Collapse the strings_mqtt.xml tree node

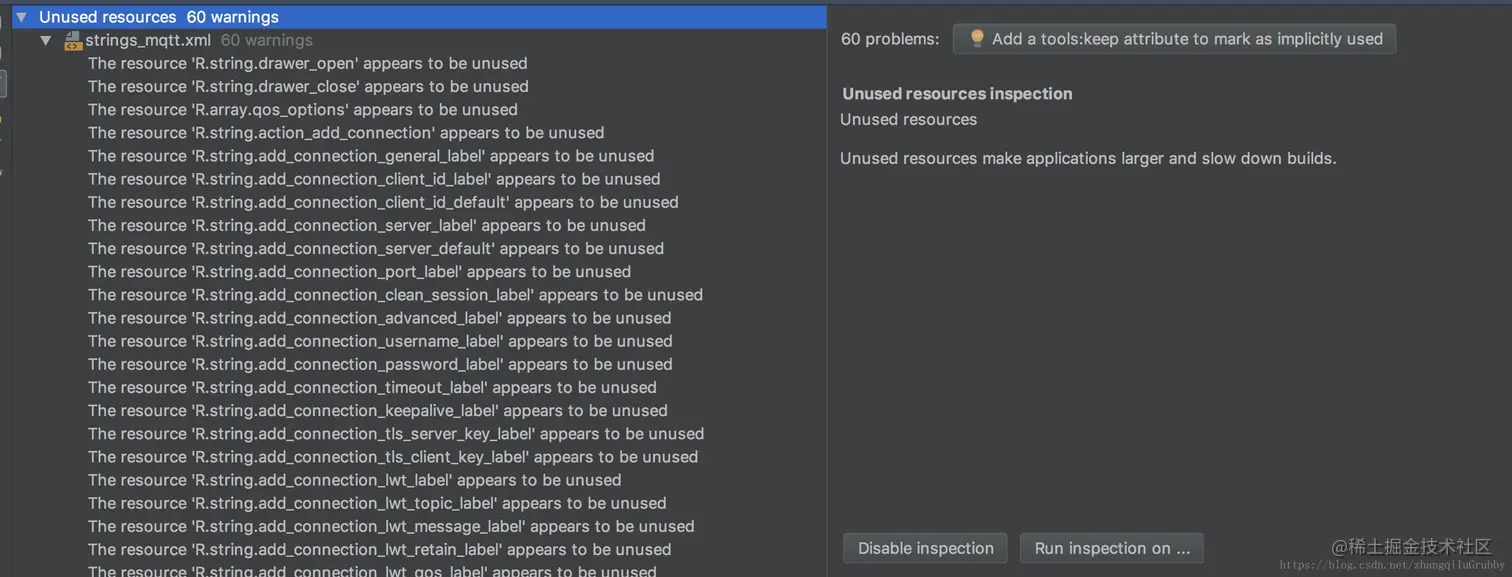45,41
